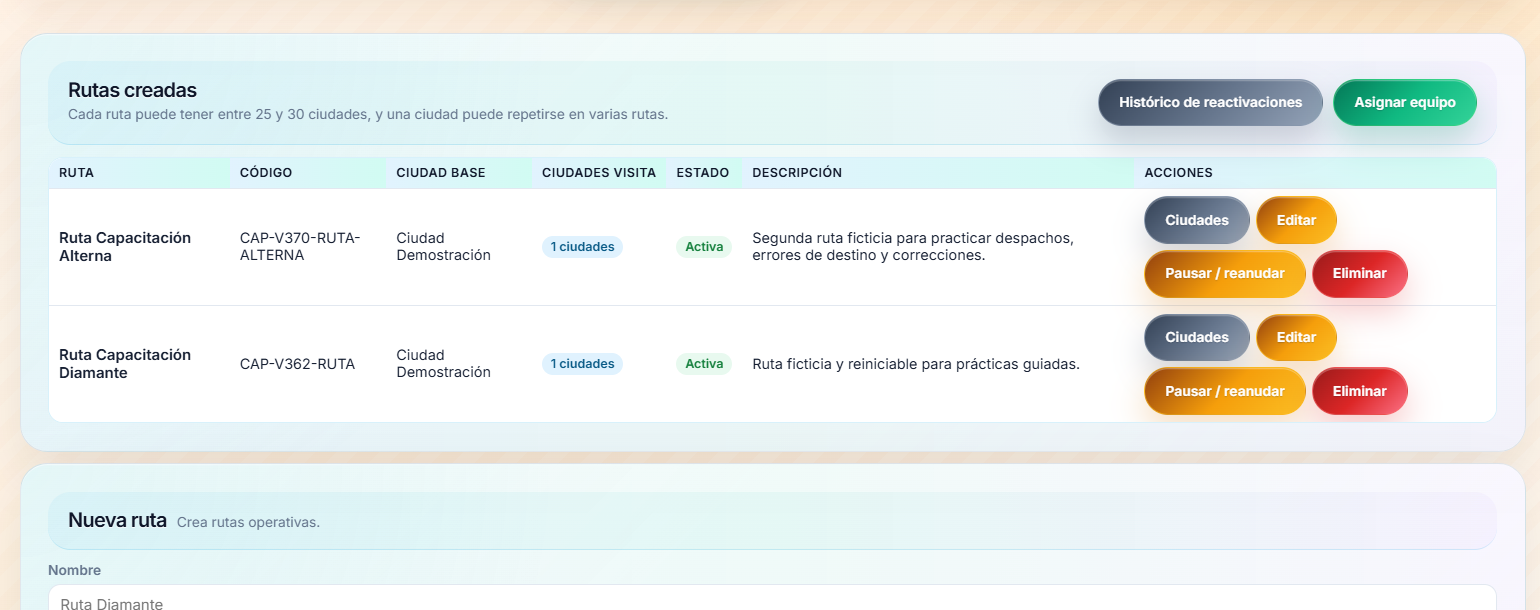Select description starting Segunda ruta ficticia
This screenshot has height=610, width=1540.
tap(913, 247)
